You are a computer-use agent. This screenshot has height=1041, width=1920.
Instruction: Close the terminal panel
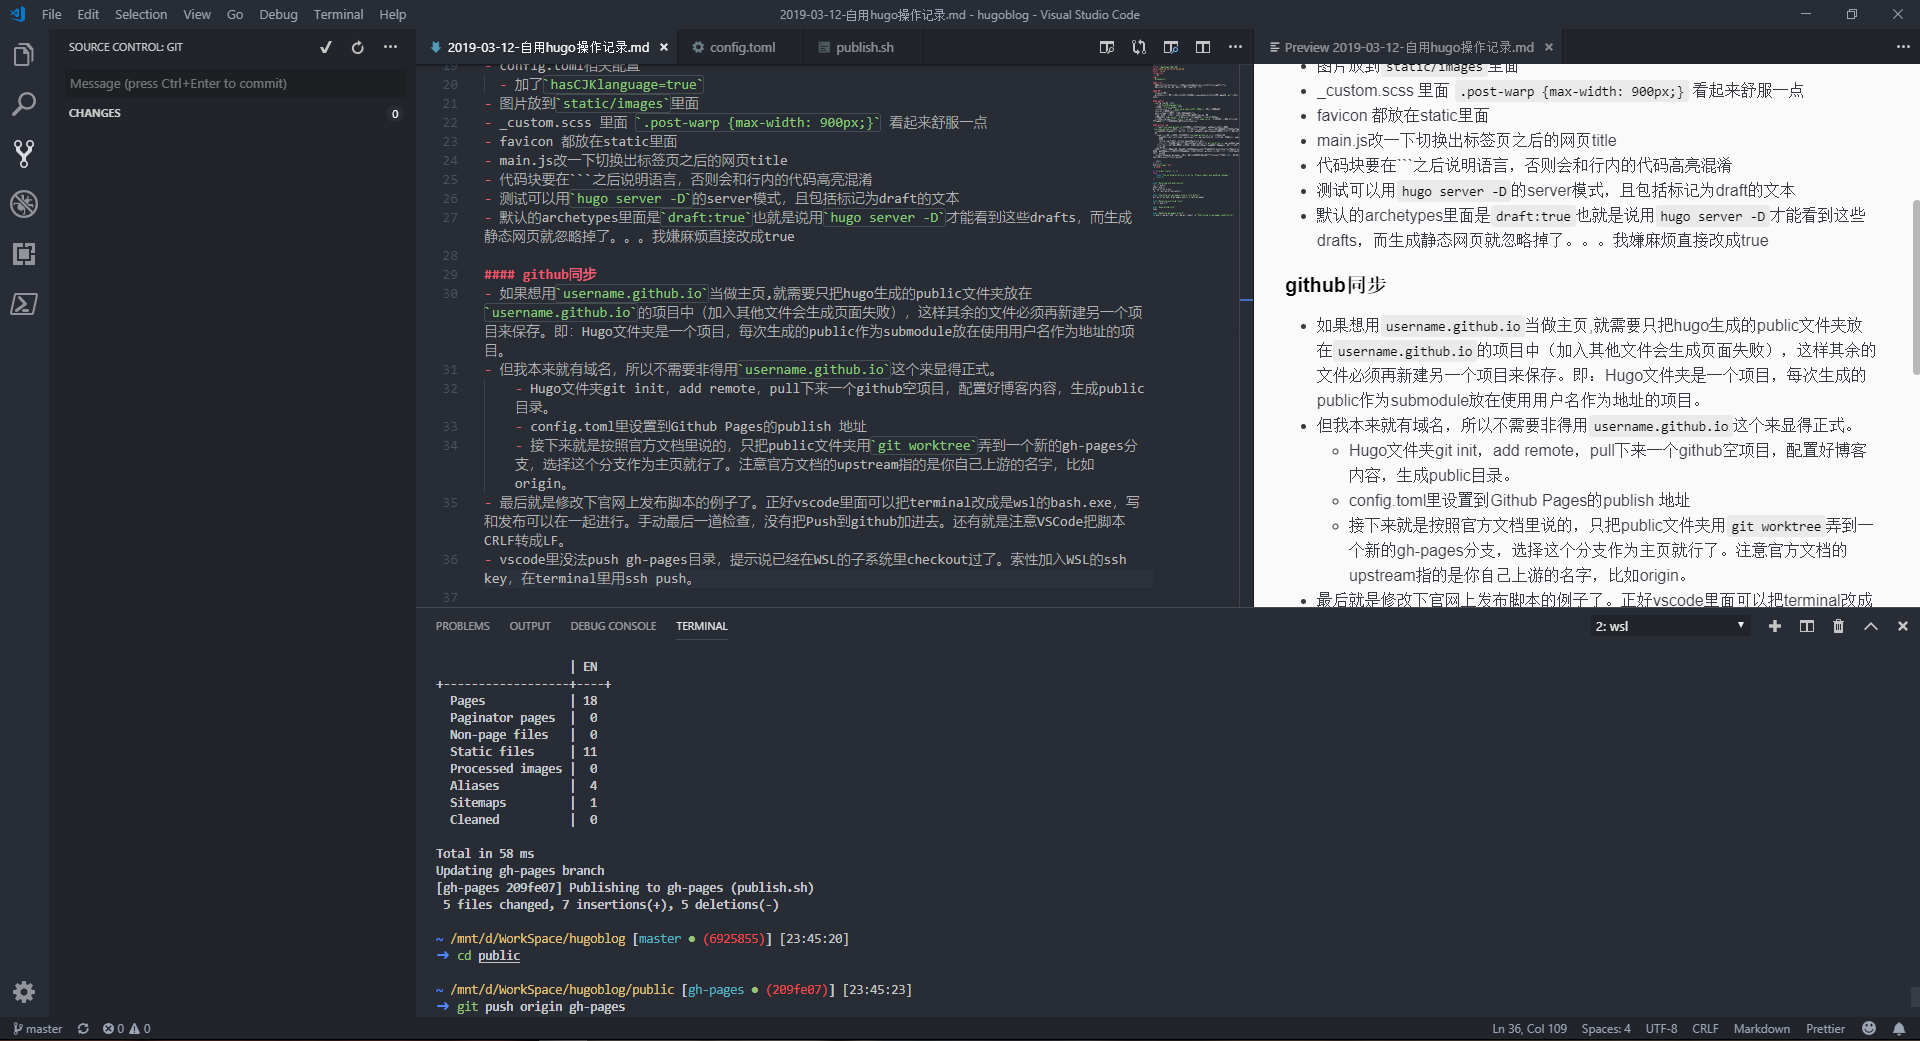coord(1903,626)
